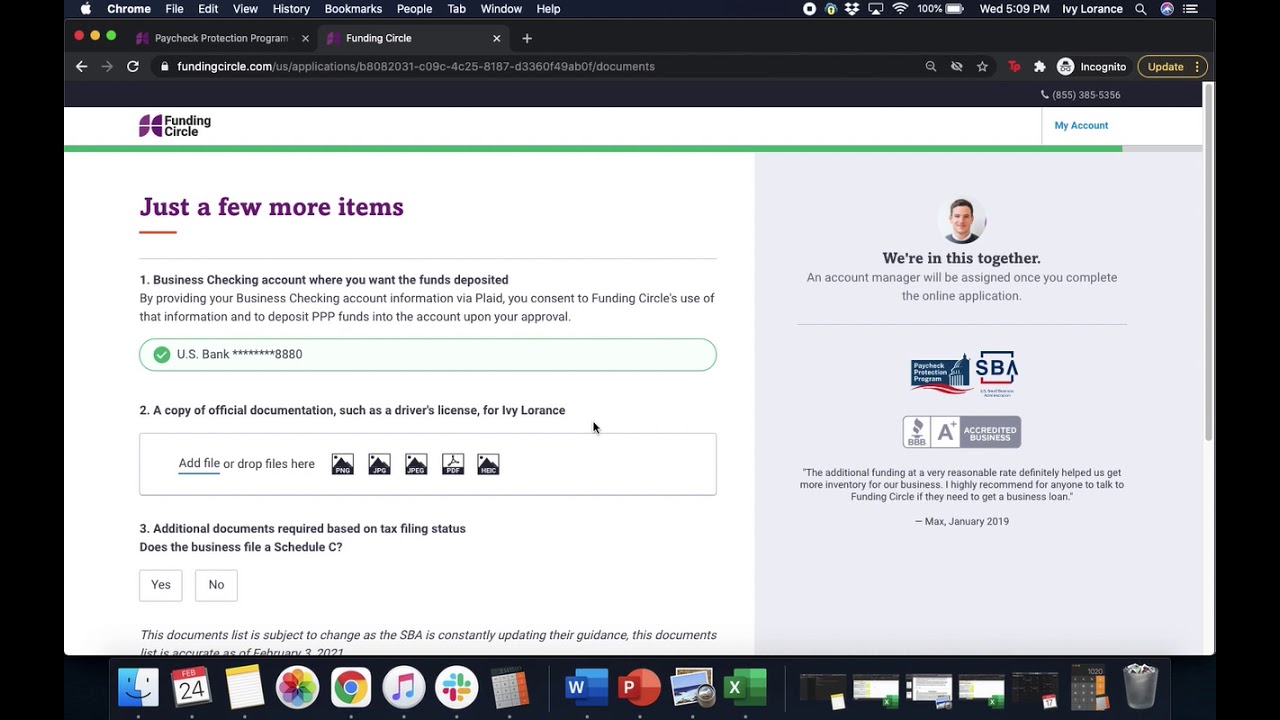The width and height of the screenshot is (1280, 720).
Task: Click the Add file link
Action: pyautogui.click(x=199, y=463)
